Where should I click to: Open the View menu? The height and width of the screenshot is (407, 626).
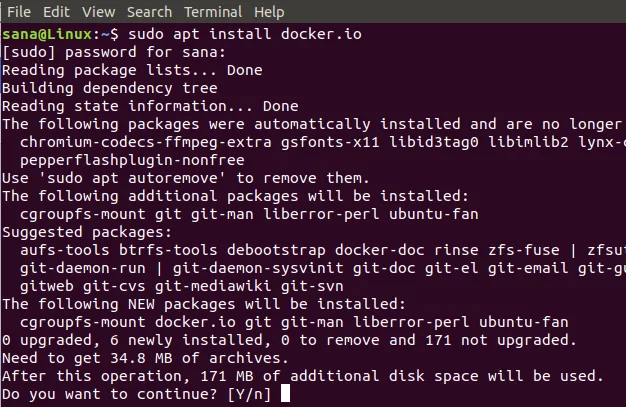pyautogui.click(x=98, y=12)
